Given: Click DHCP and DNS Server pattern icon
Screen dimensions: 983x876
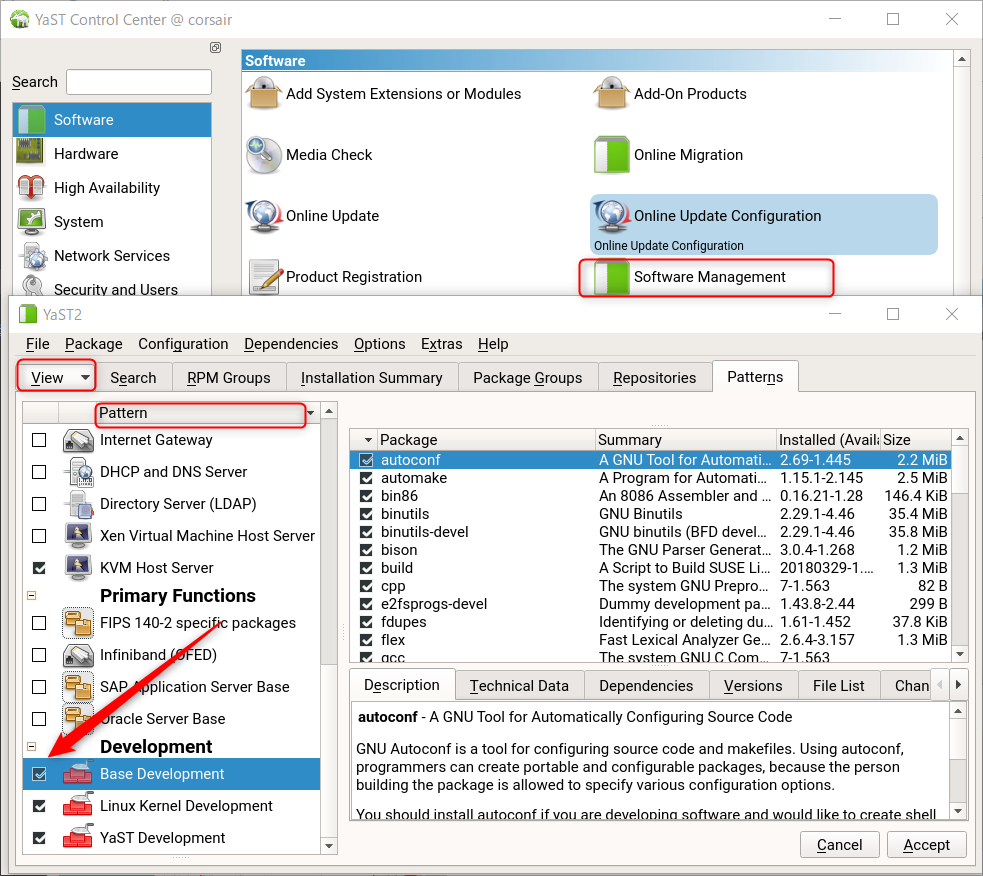Looking at the screenshot, I should pyautogui.click(x=79, y=472).
